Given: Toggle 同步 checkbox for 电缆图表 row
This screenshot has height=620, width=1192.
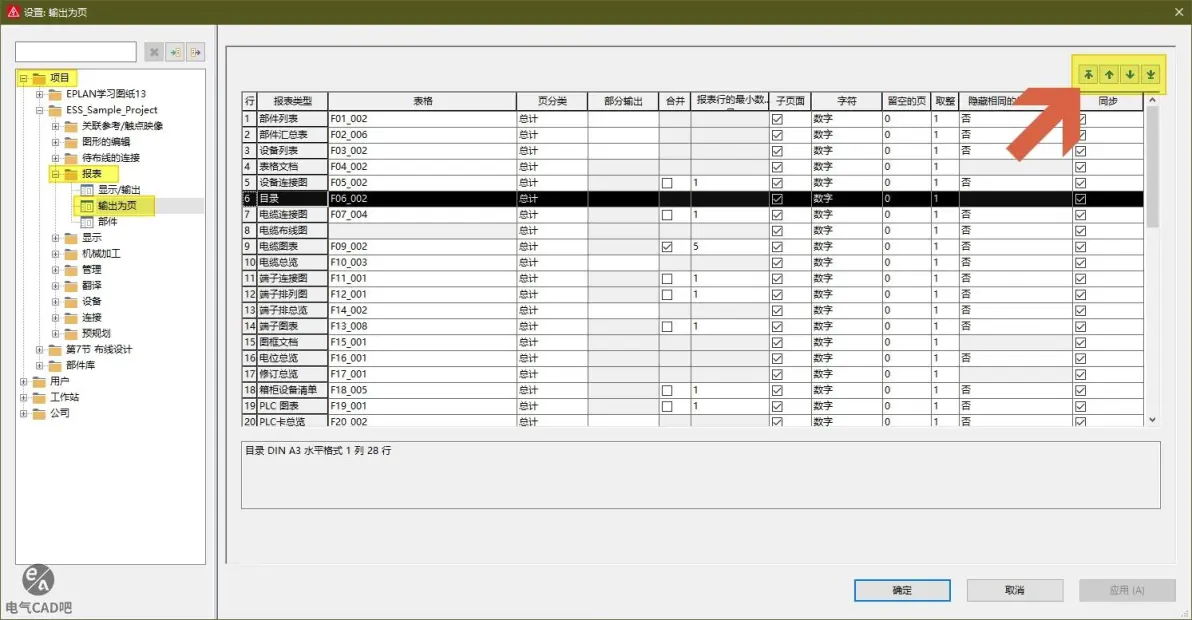Looking at the screenshot, I should coord(1080,247).
